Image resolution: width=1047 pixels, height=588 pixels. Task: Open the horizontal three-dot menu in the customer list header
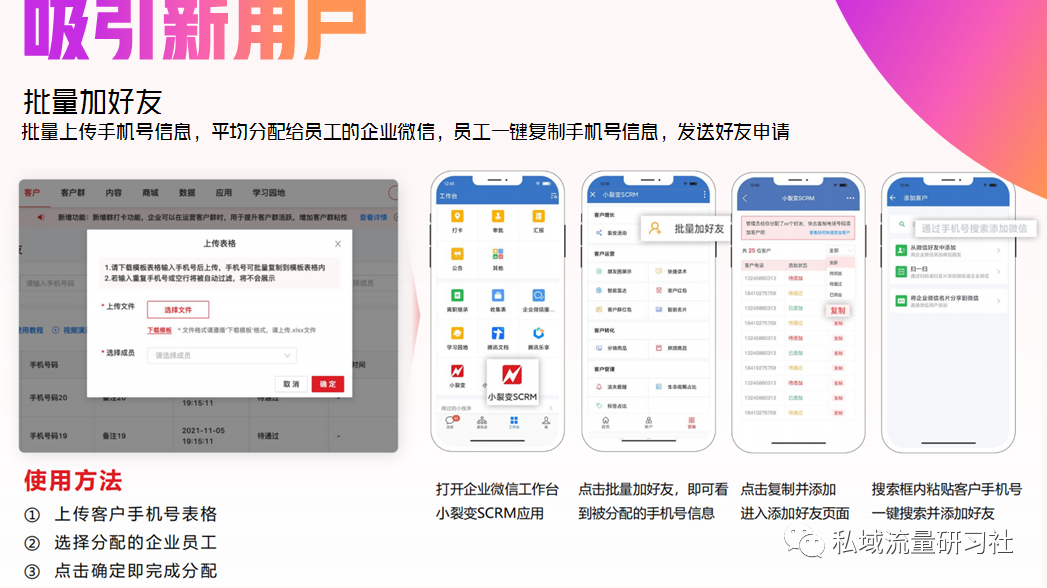(x=850, y=198)
